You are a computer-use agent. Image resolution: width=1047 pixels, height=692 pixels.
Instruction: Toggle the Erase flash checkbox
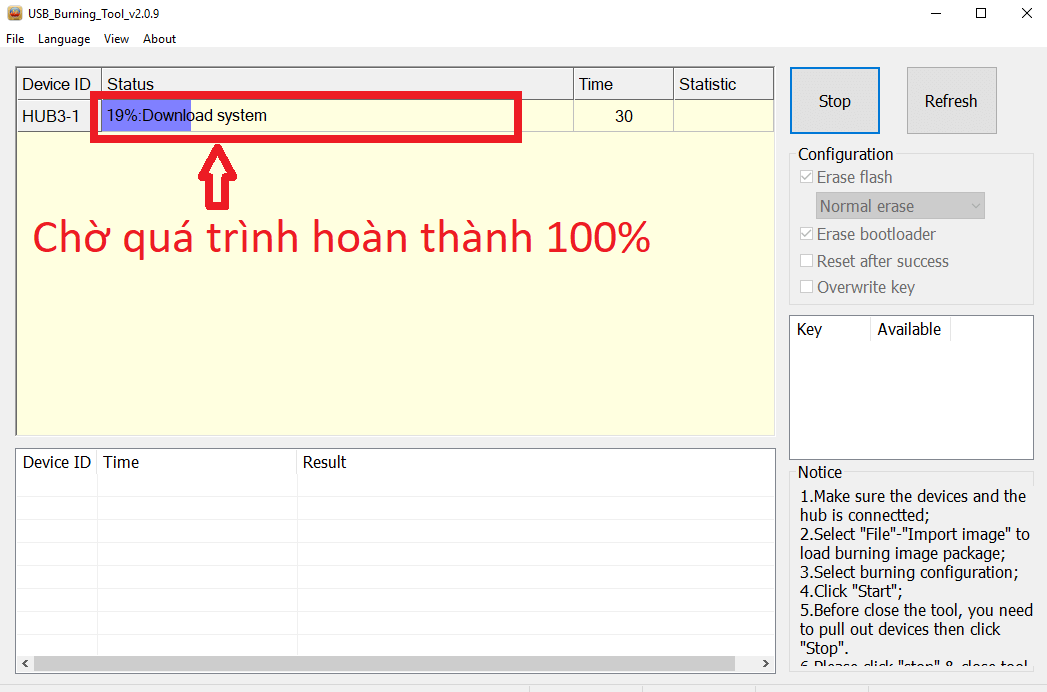[x=807, y=177]
